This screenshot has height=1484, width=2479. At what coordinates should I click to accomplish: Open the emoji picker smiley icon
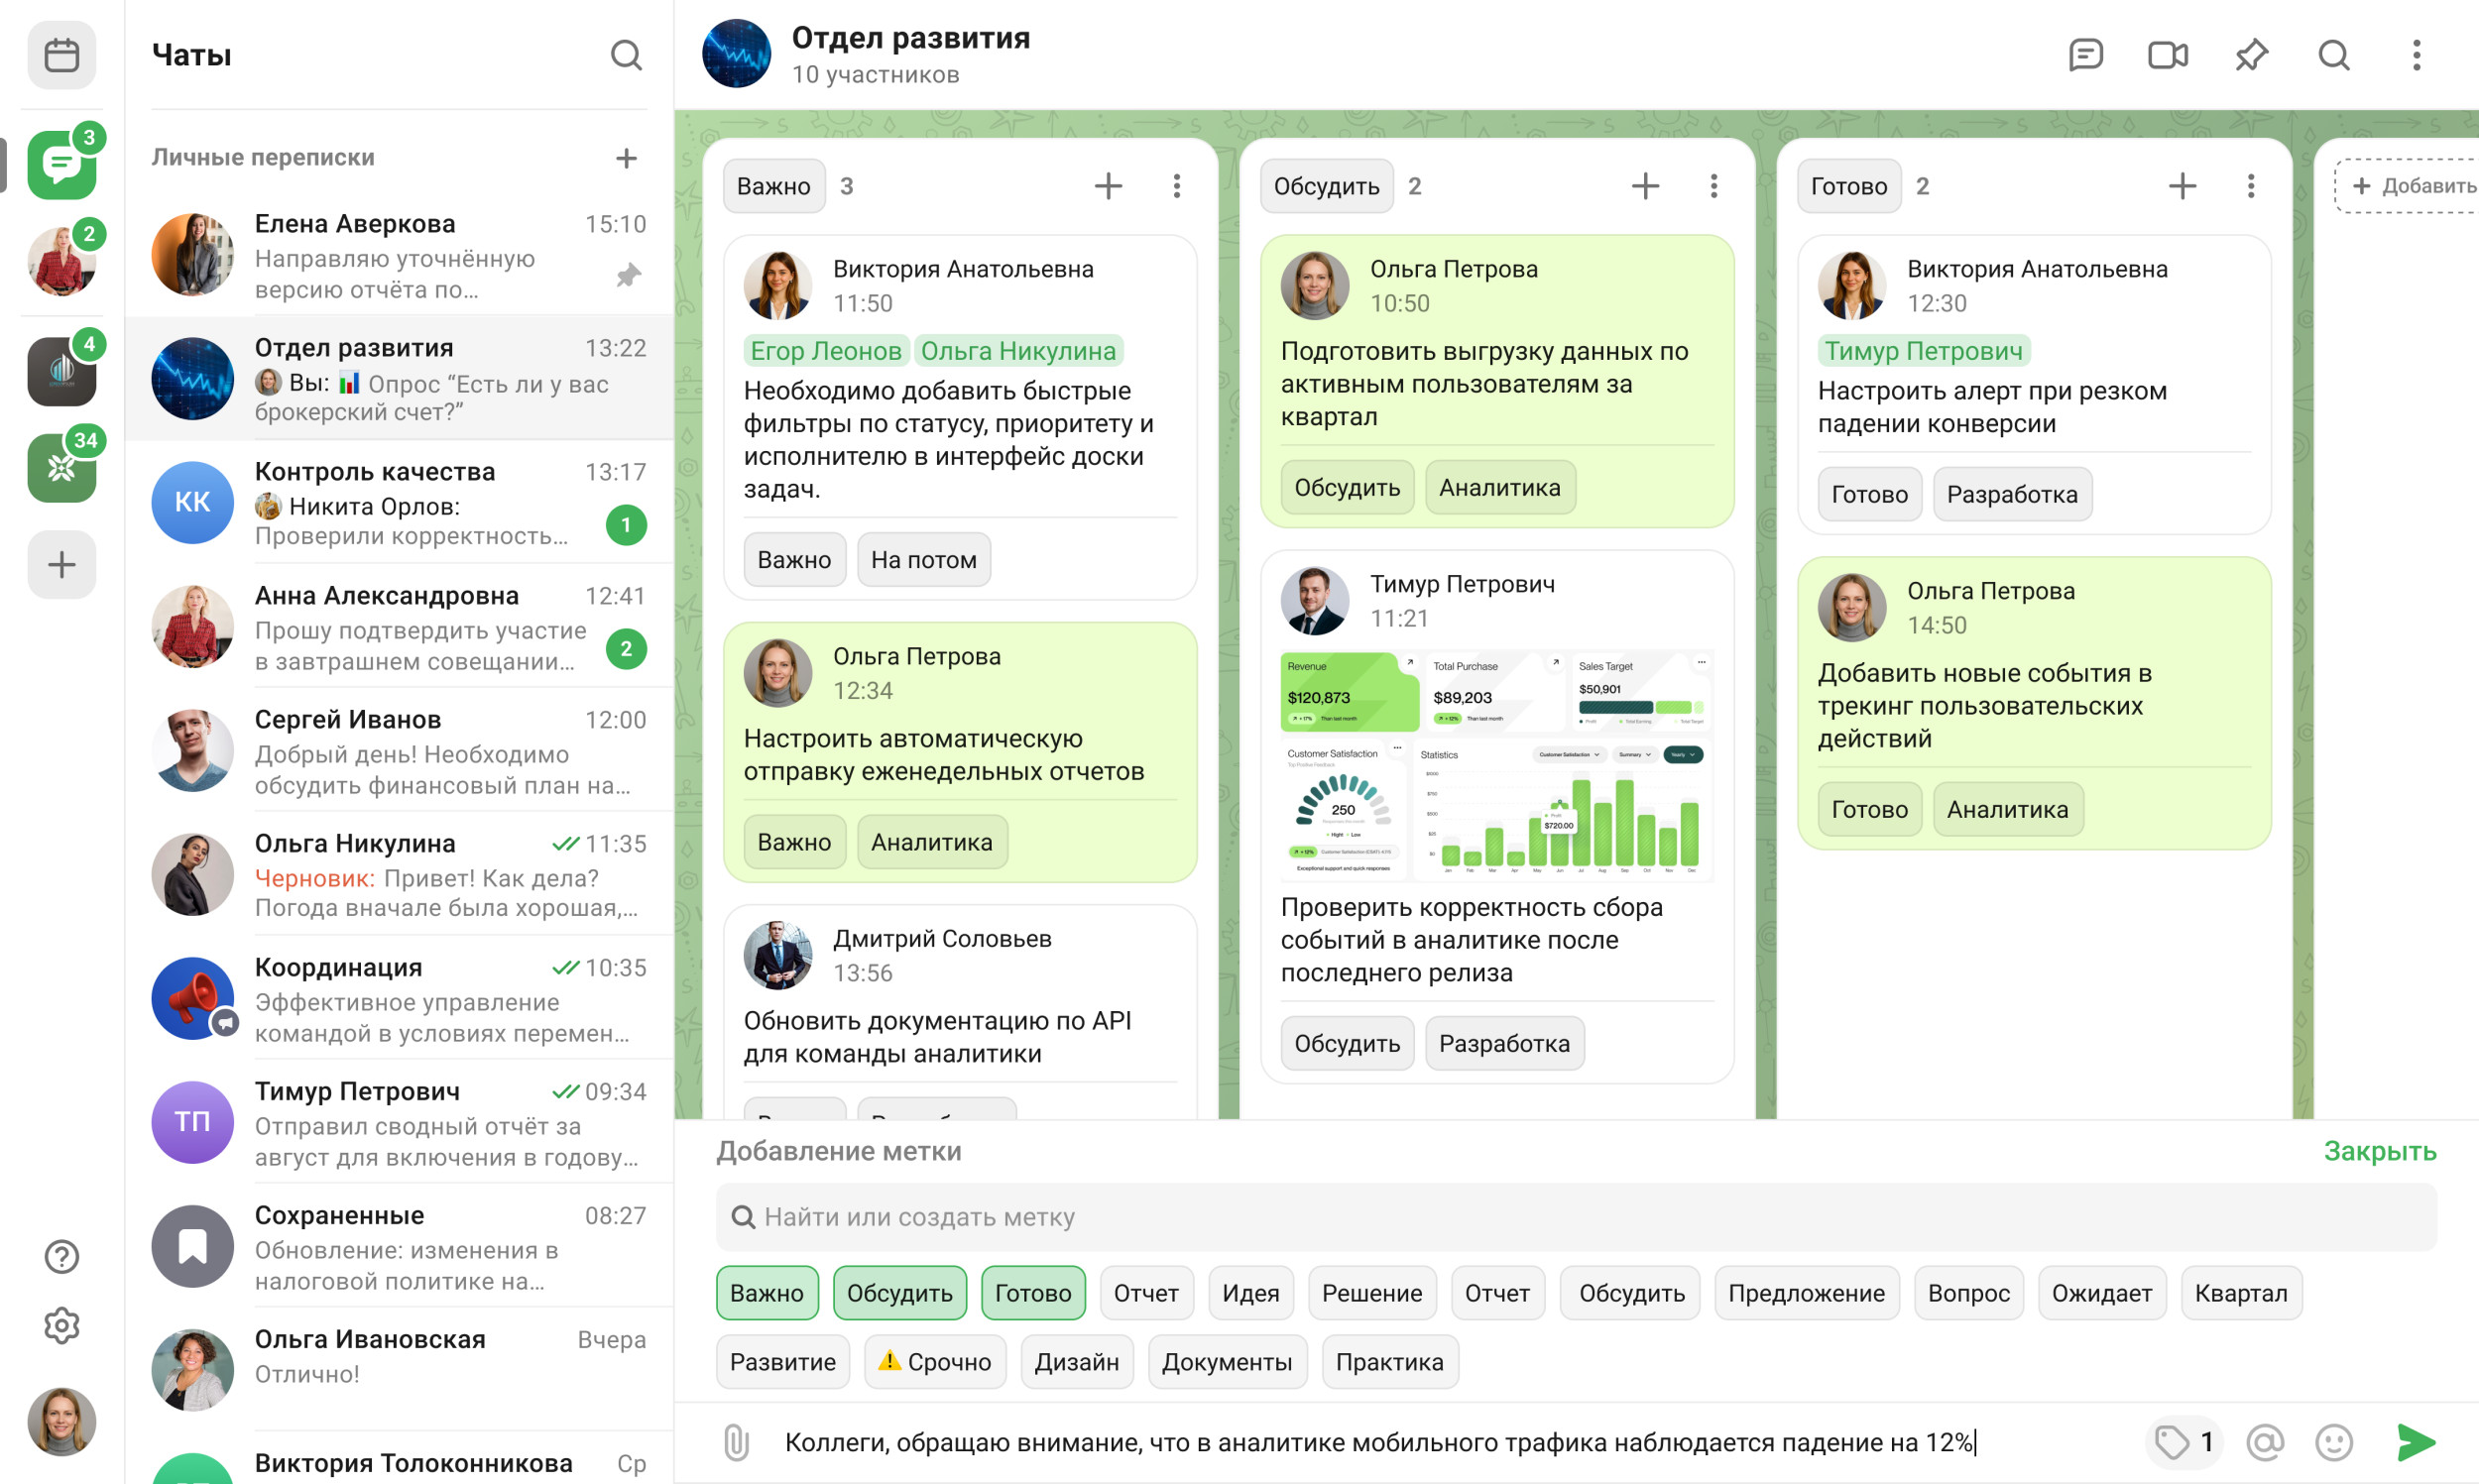(x=2333, y=1442)
